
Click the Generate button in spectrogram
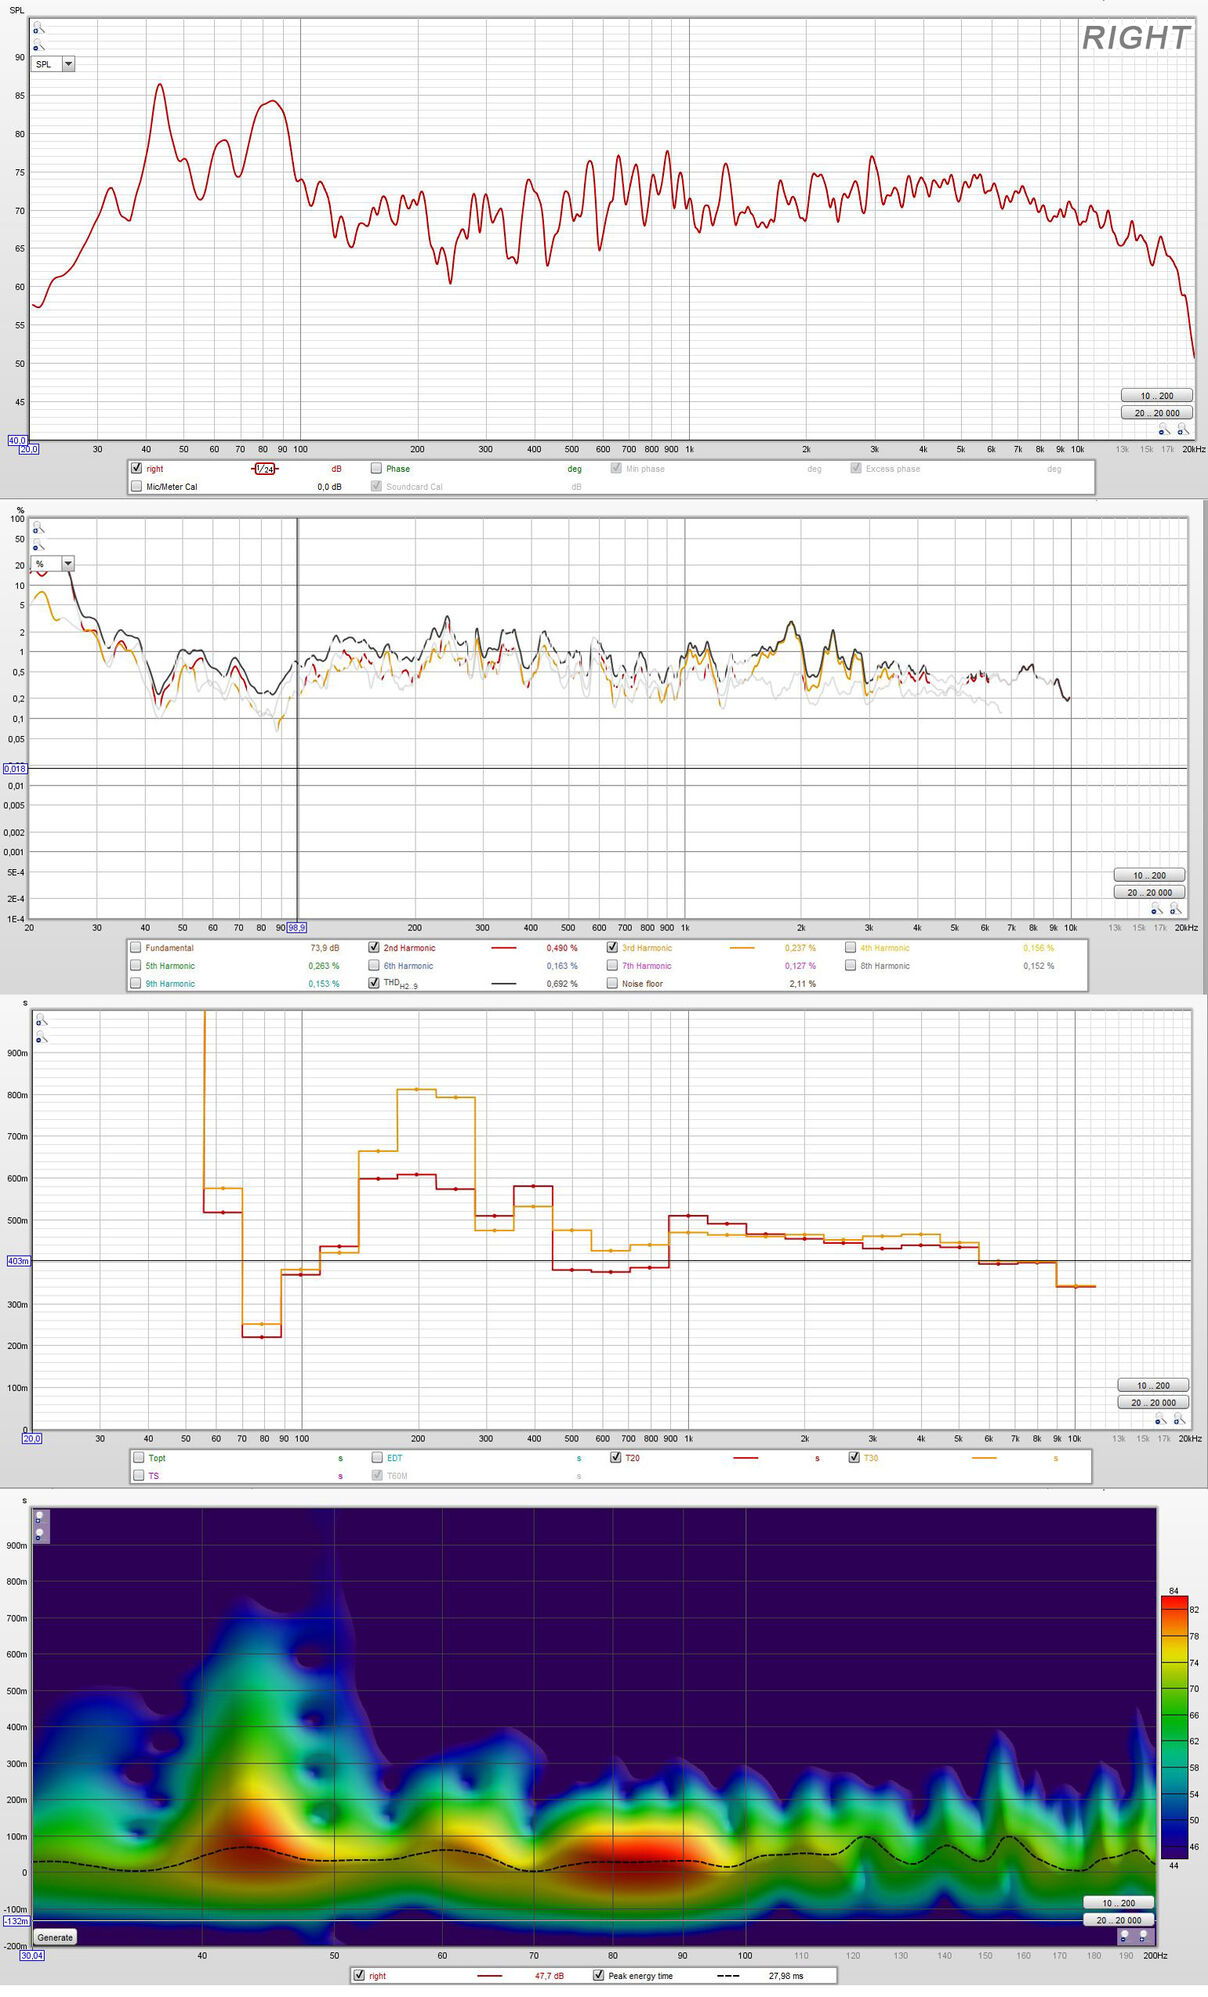coord(55,1937)
